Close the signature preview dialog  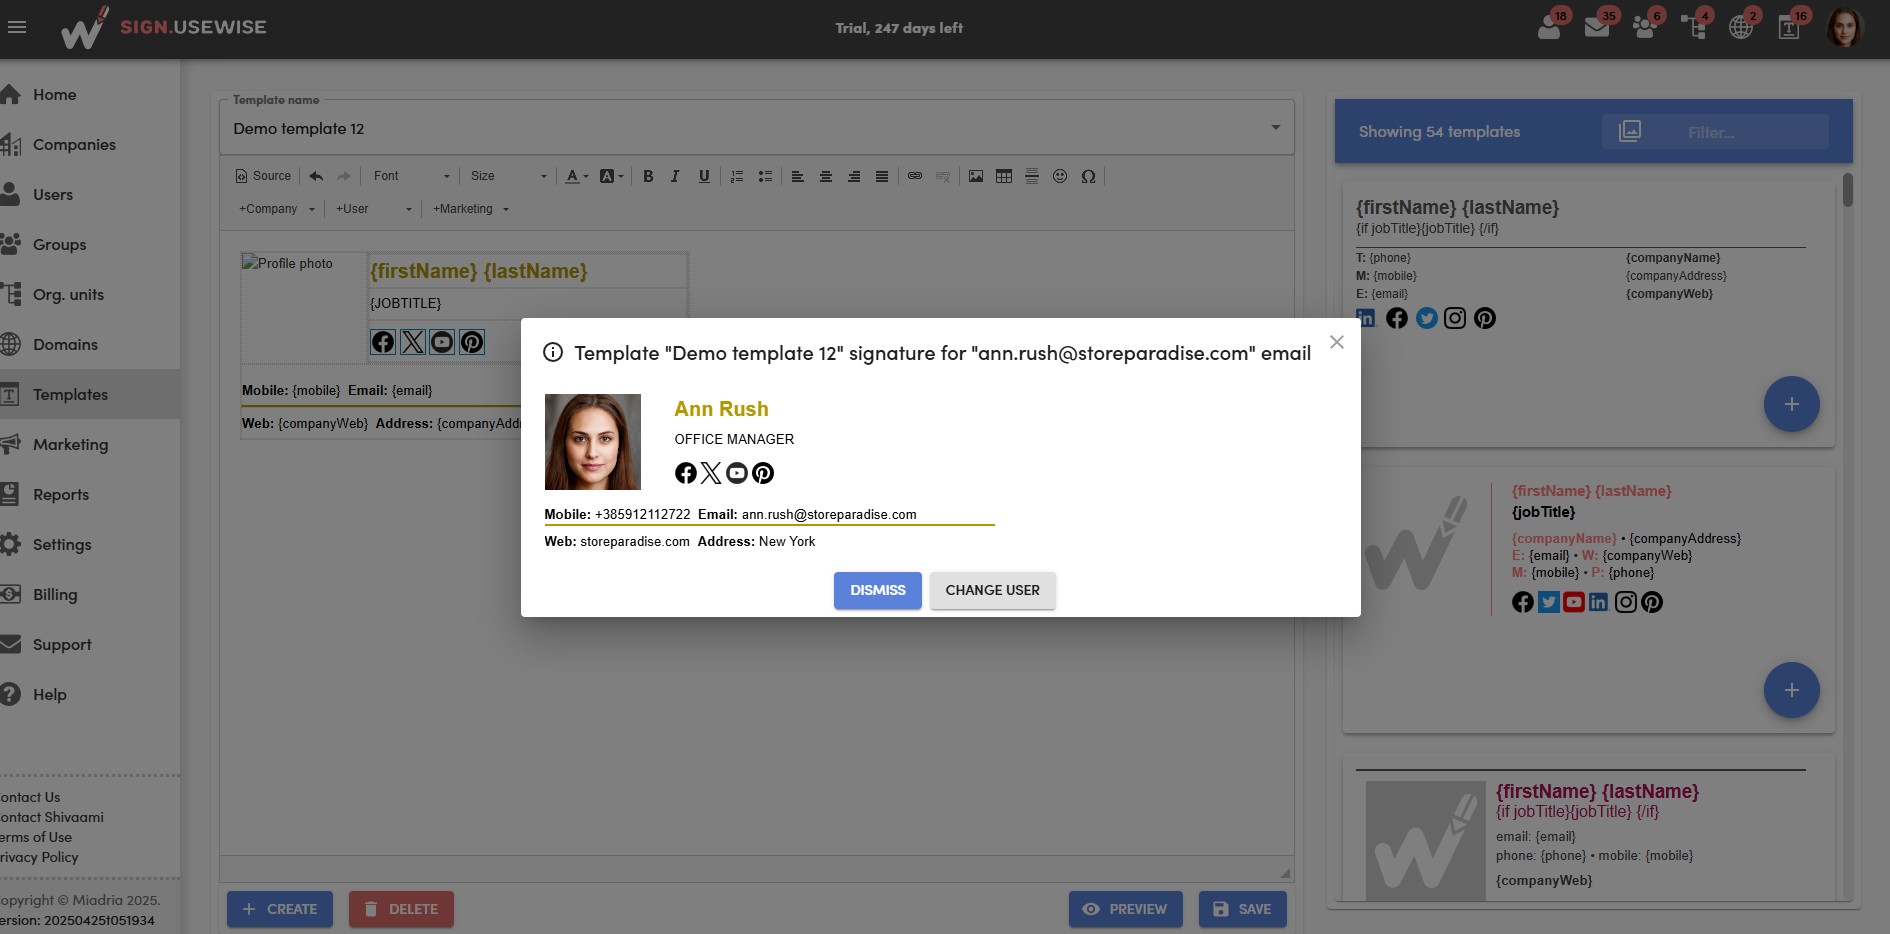(x=1336, y=342)
